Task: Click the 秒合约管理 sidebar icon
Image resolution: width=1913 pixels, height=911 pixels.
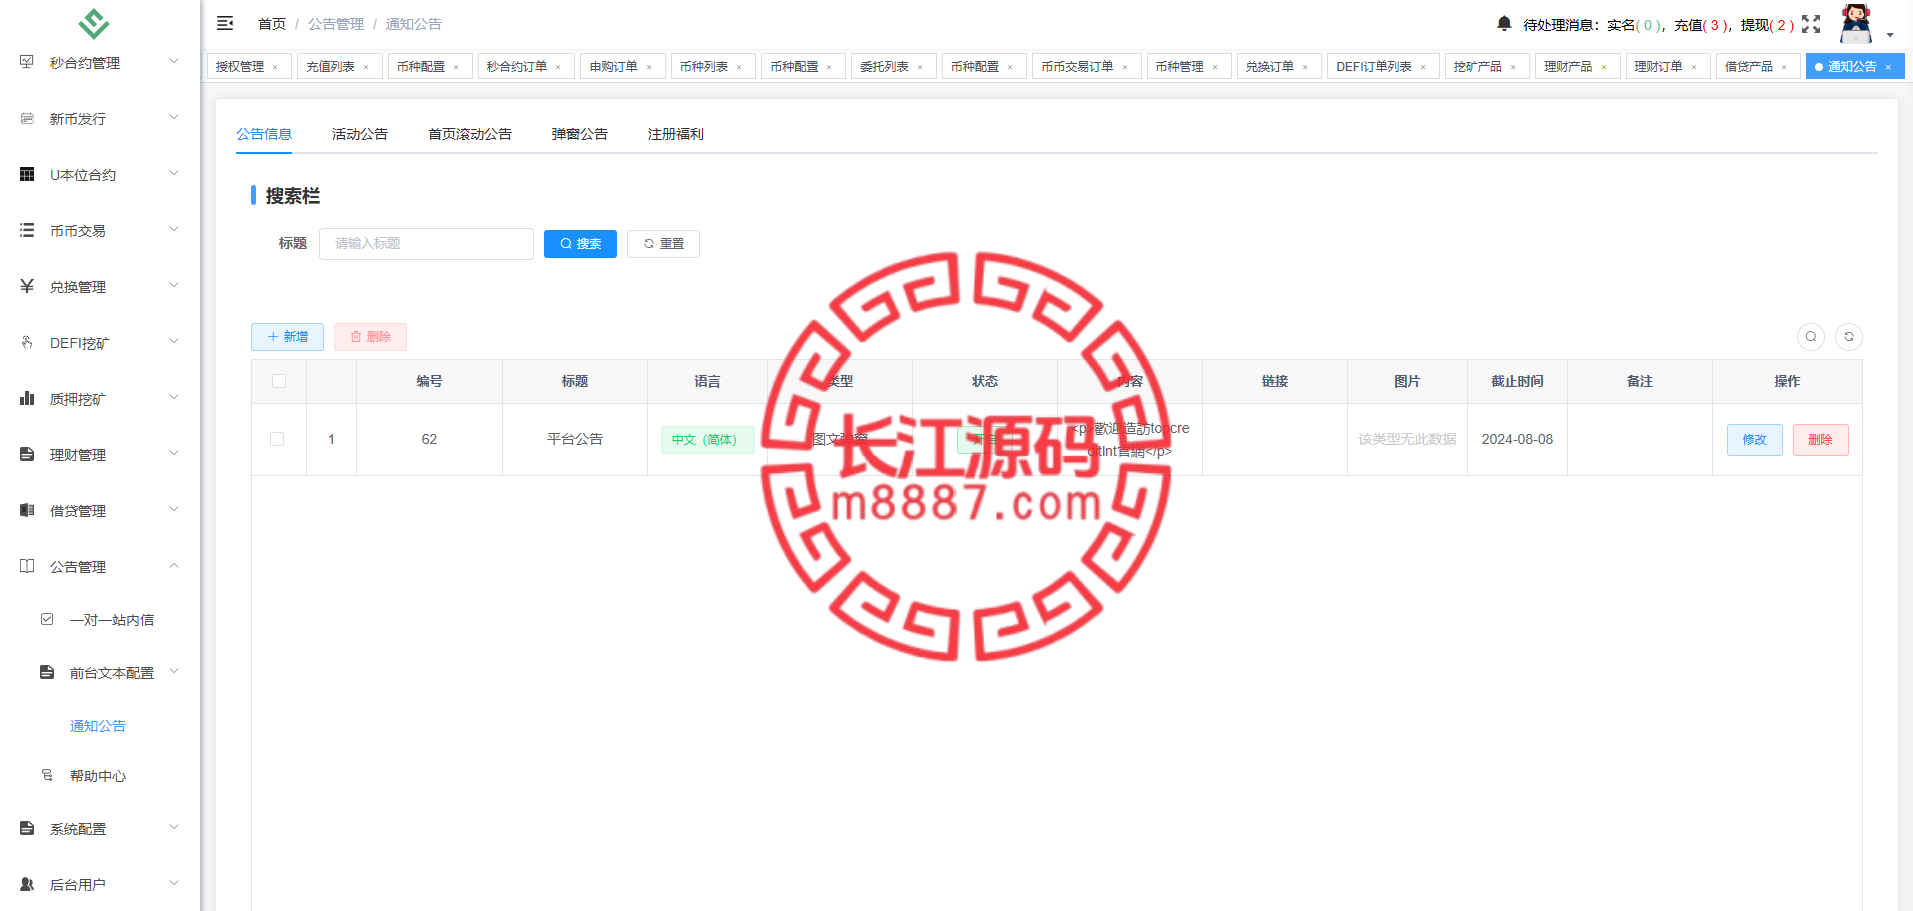Action: click(27, 62)
